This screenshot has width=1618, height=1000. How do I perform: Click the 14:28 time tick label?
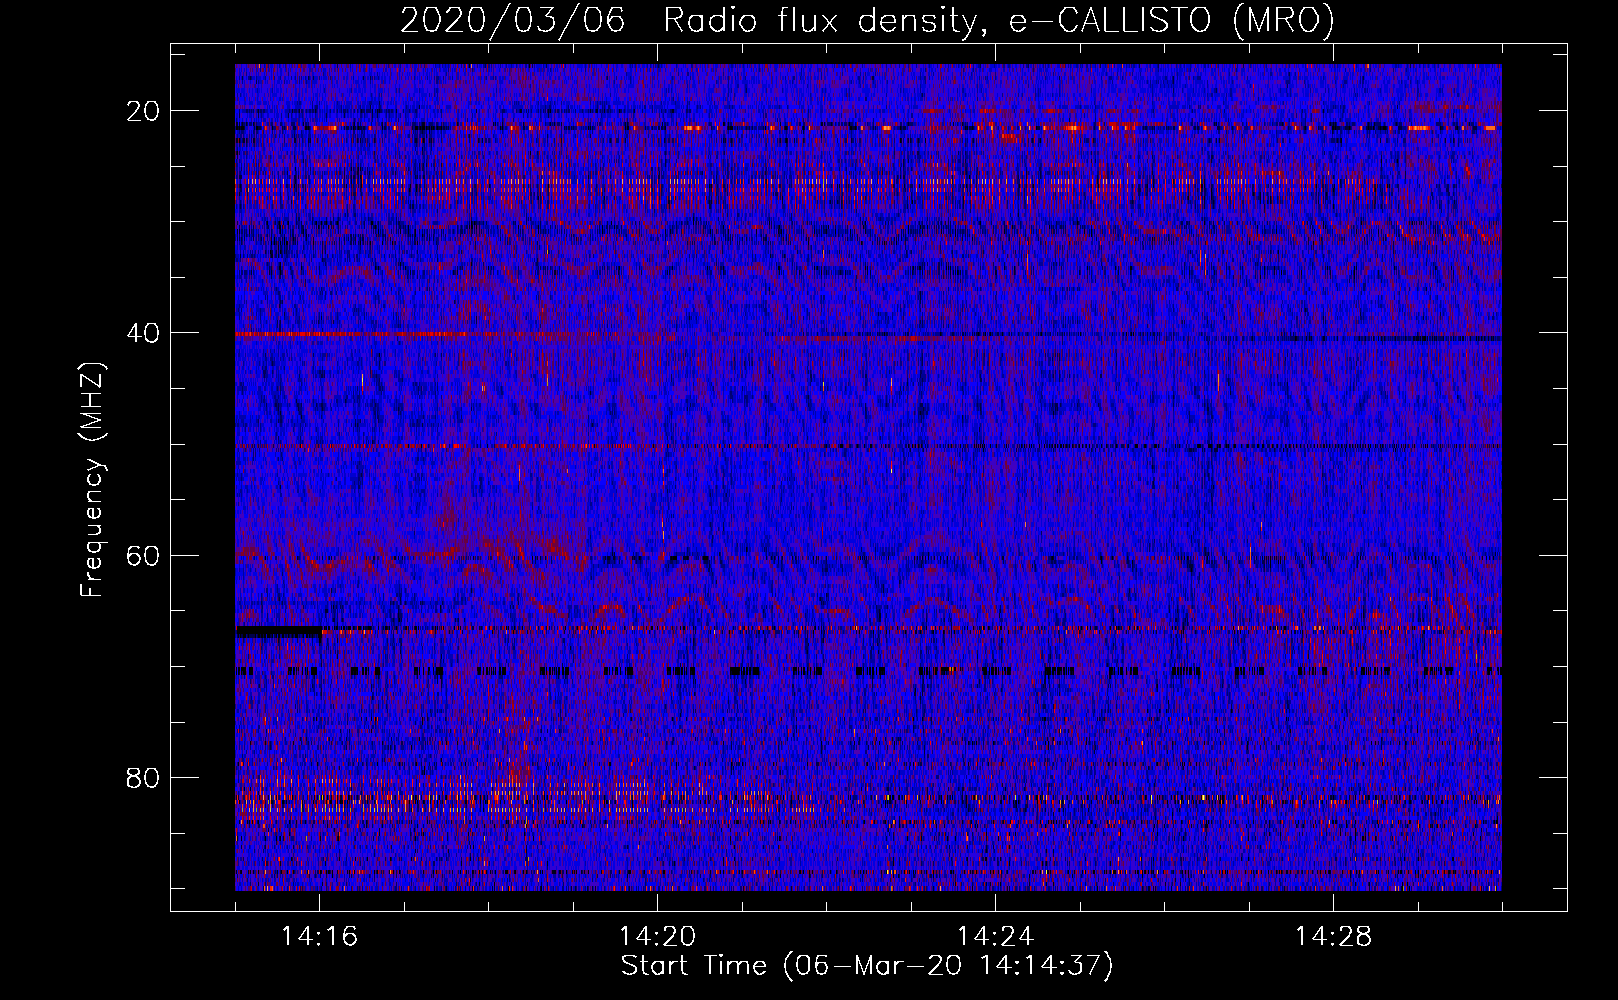pos(1333,936)
